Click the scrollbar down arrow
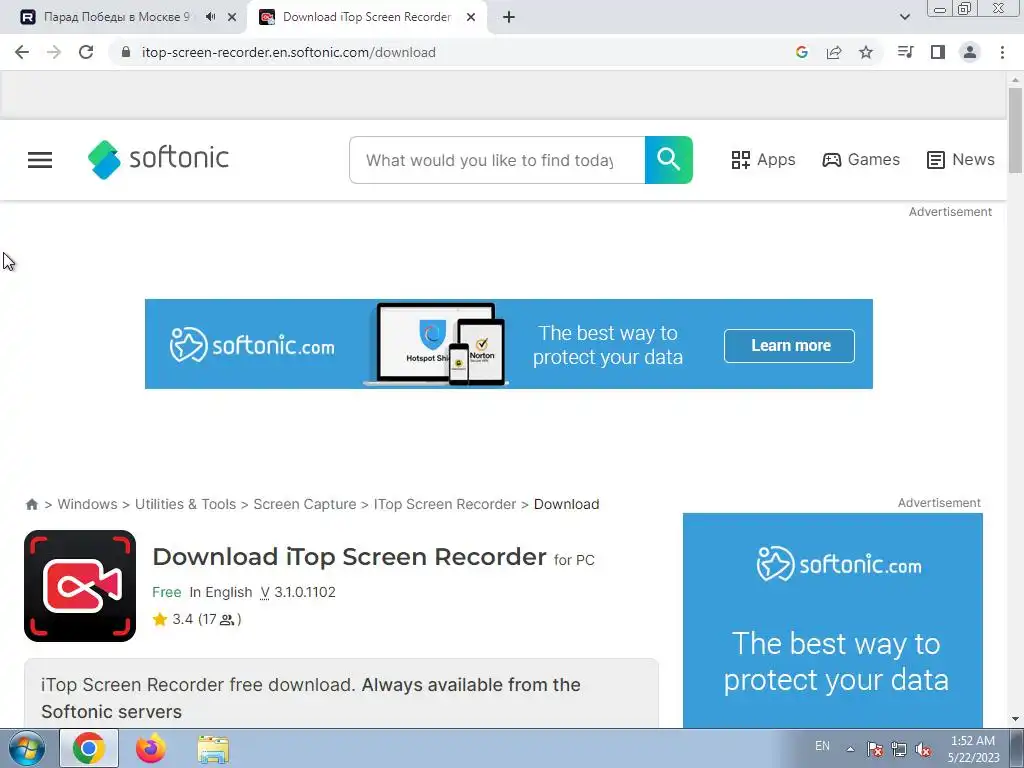 pyautogui.click(x=1015, y=719)
